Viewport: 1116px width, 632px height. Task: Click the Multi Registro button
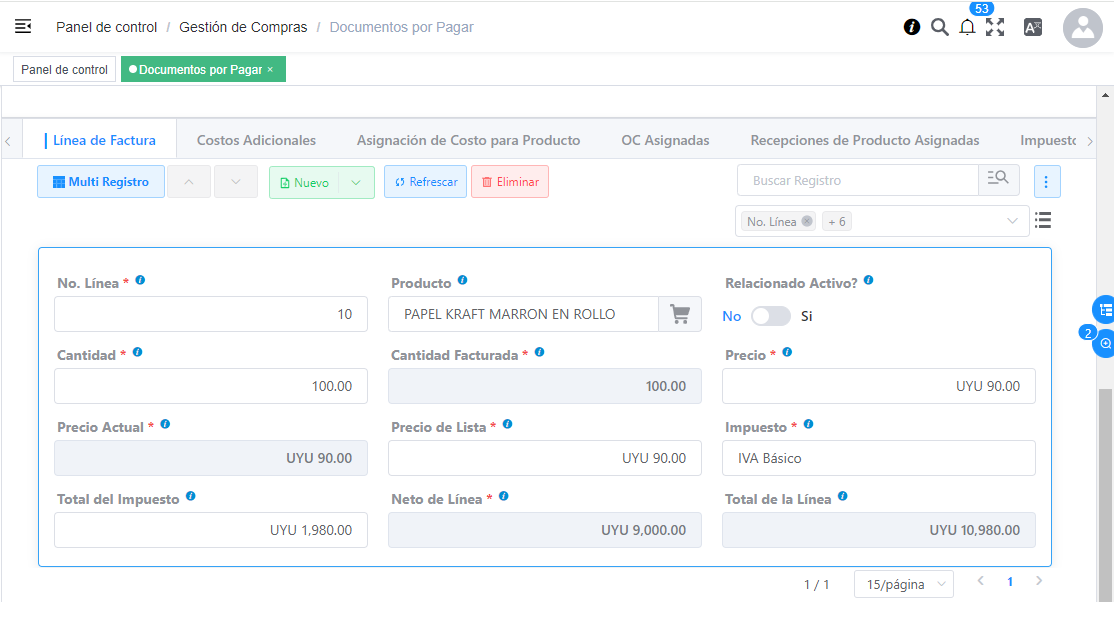(101, 182)
